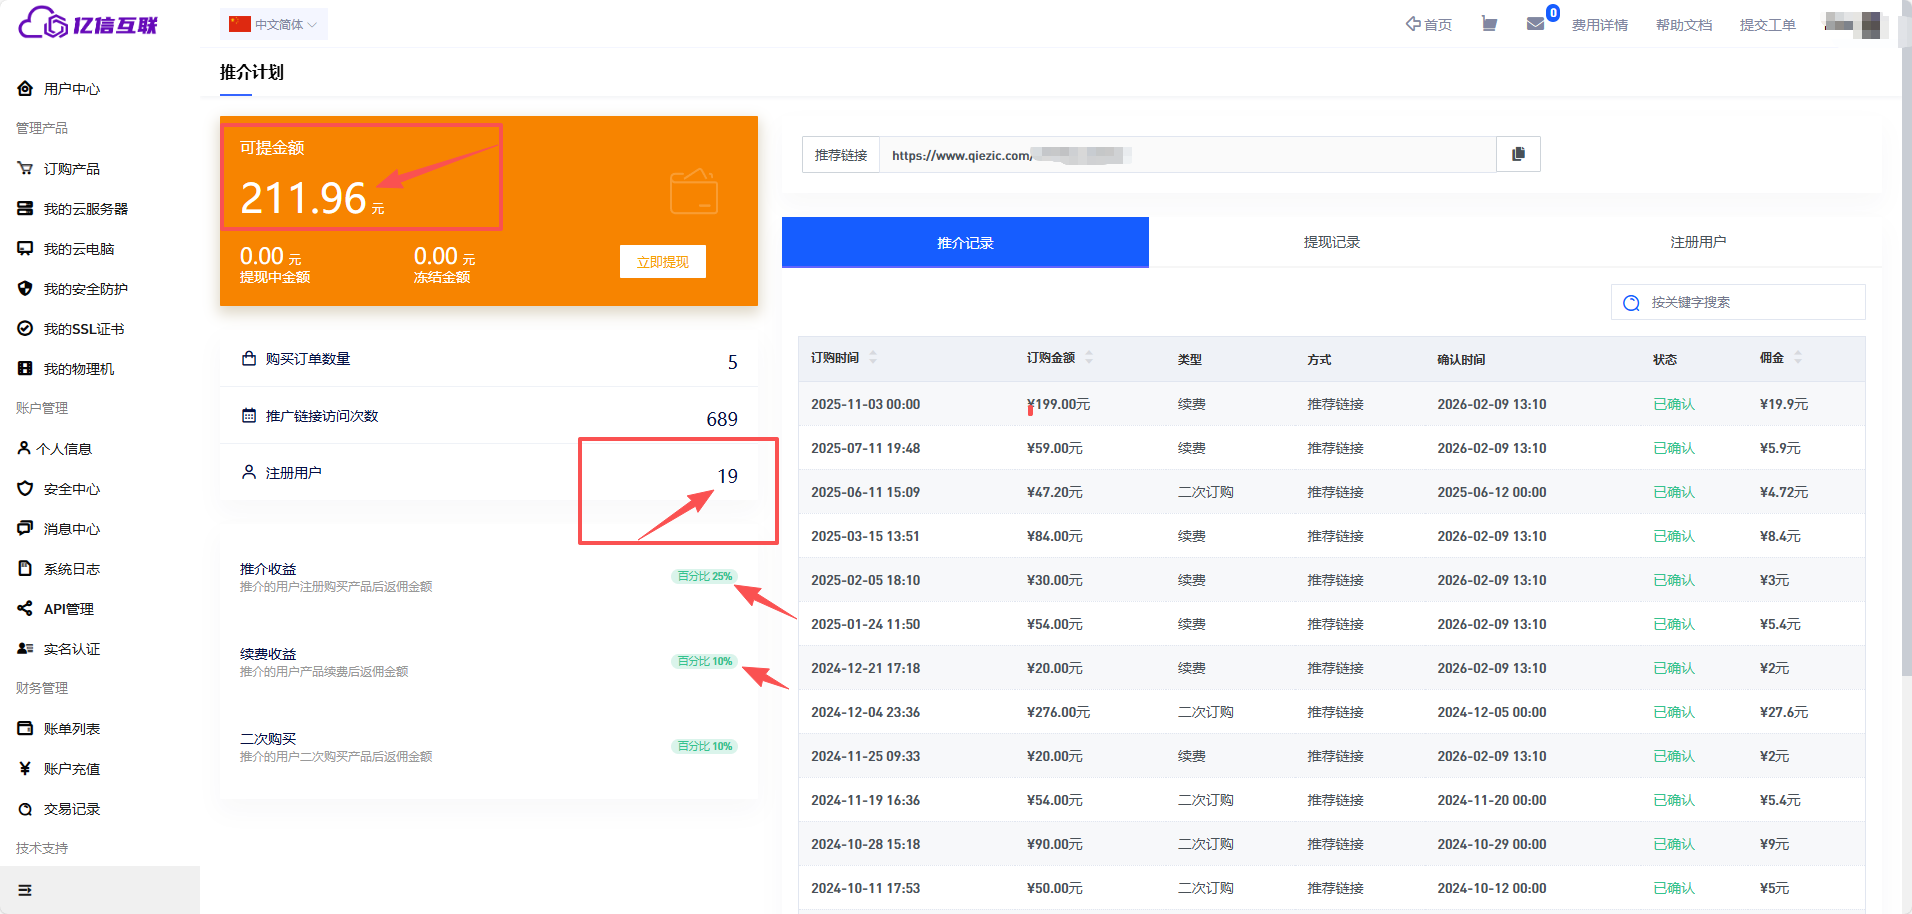Switch to the 提现记录 tab
Viewport: 1912px width, 914px height.
(x=1331, y=242)
